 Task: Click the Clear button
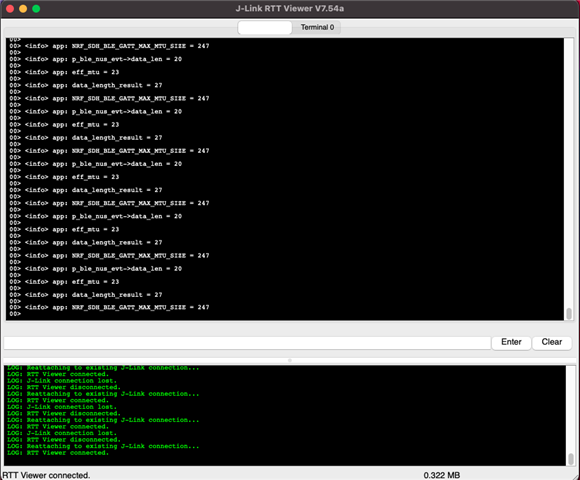(552, 342)
